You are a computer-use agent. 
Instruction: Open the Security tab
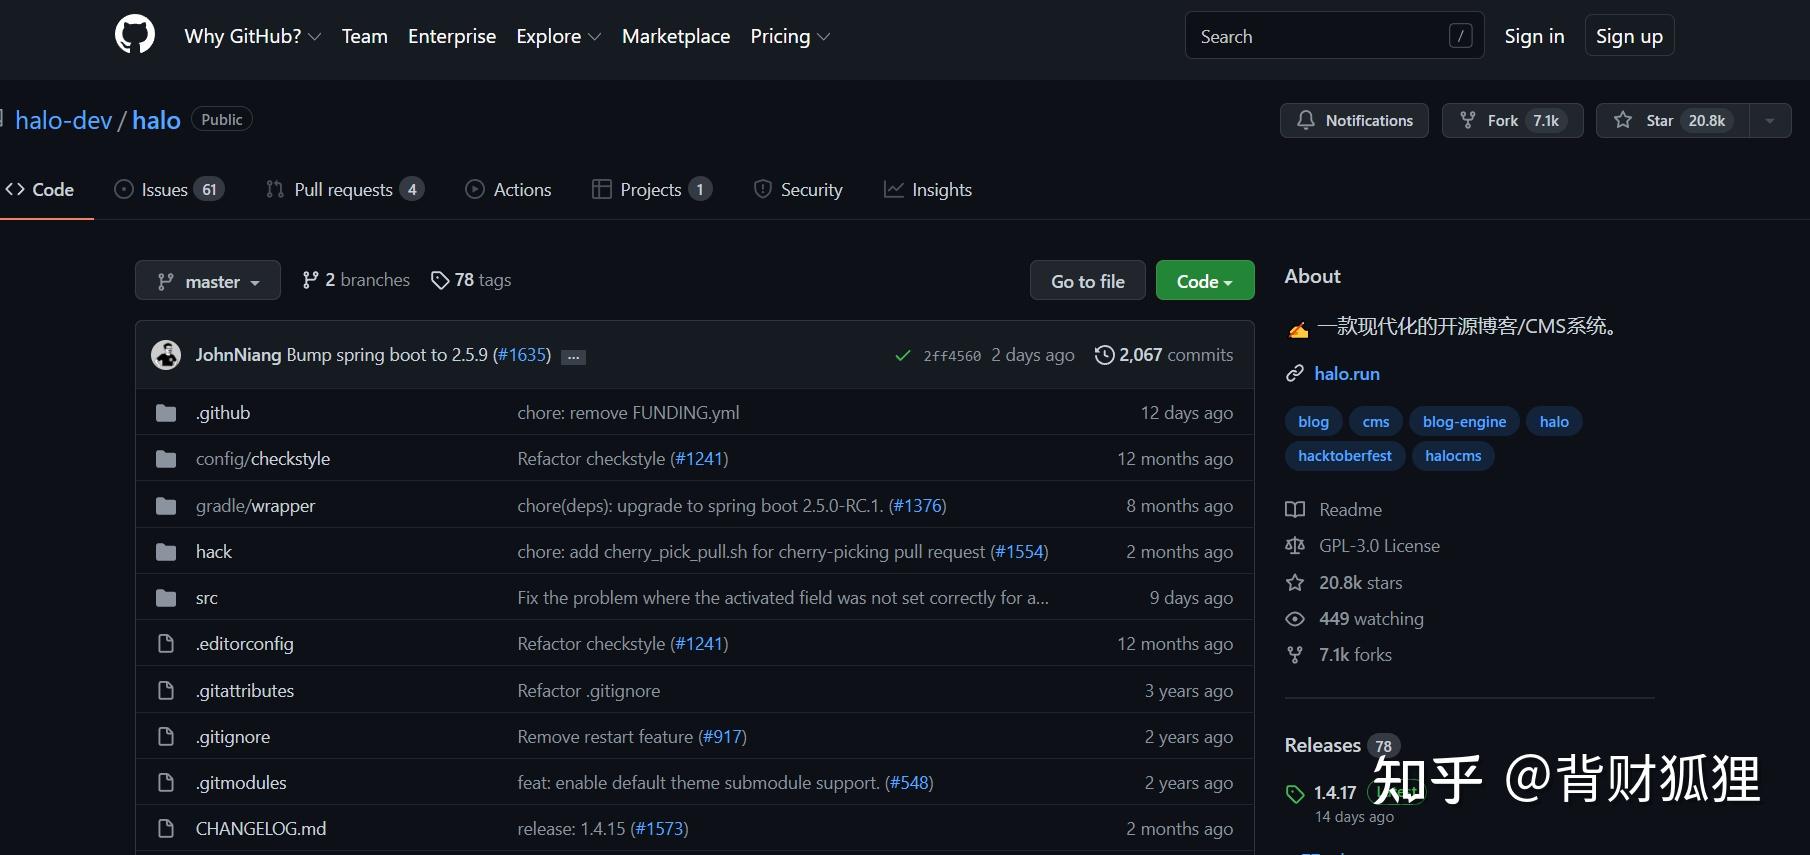[x=798, y=190]
